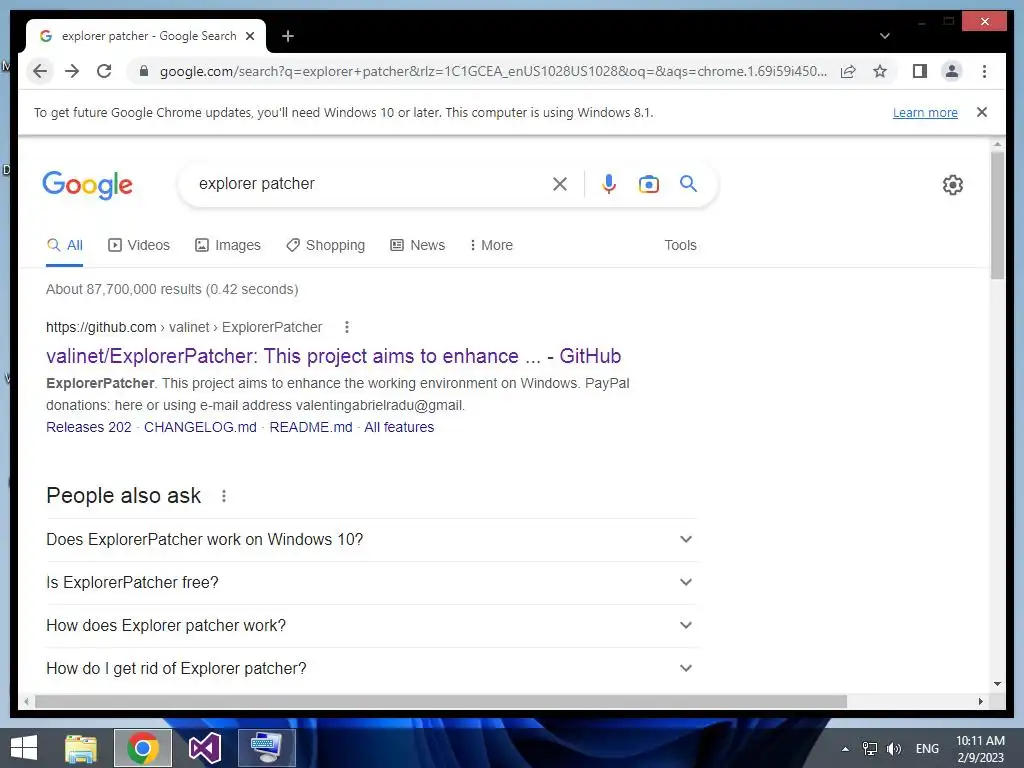
Task: Open File Explorer from the taskbar
Action: point(81,748)
